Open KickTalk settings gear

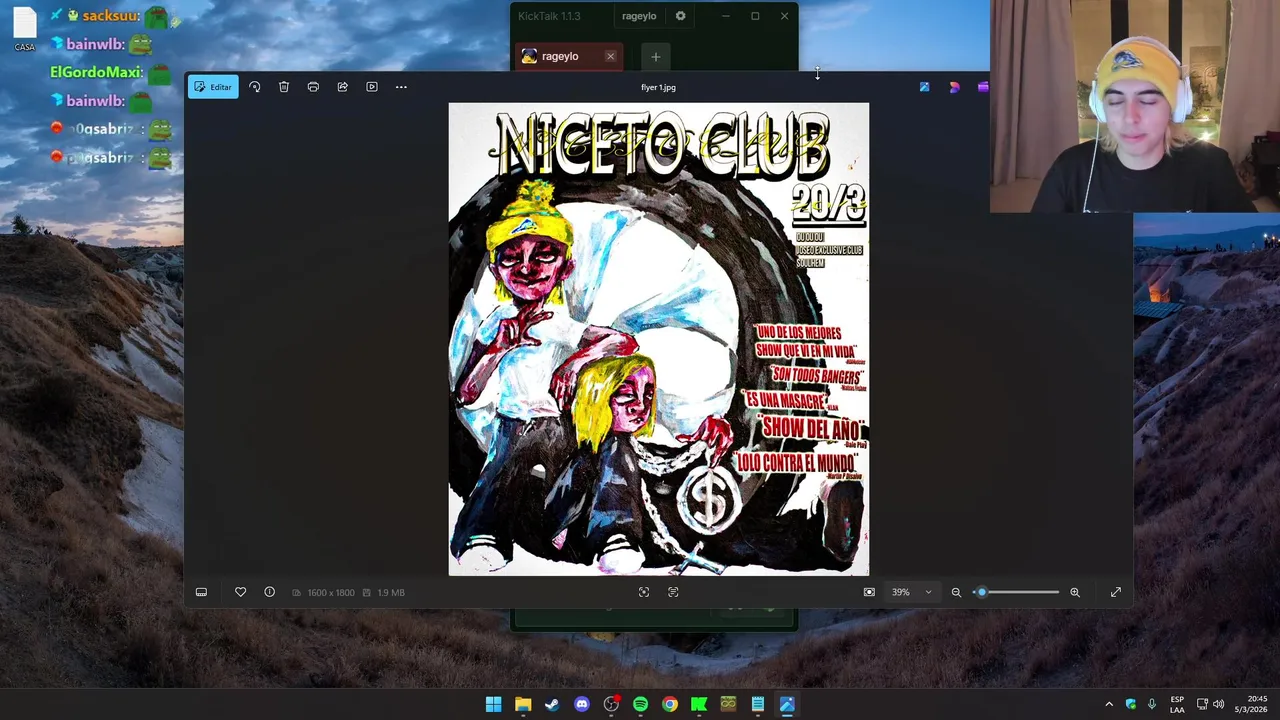click(680, 16)
